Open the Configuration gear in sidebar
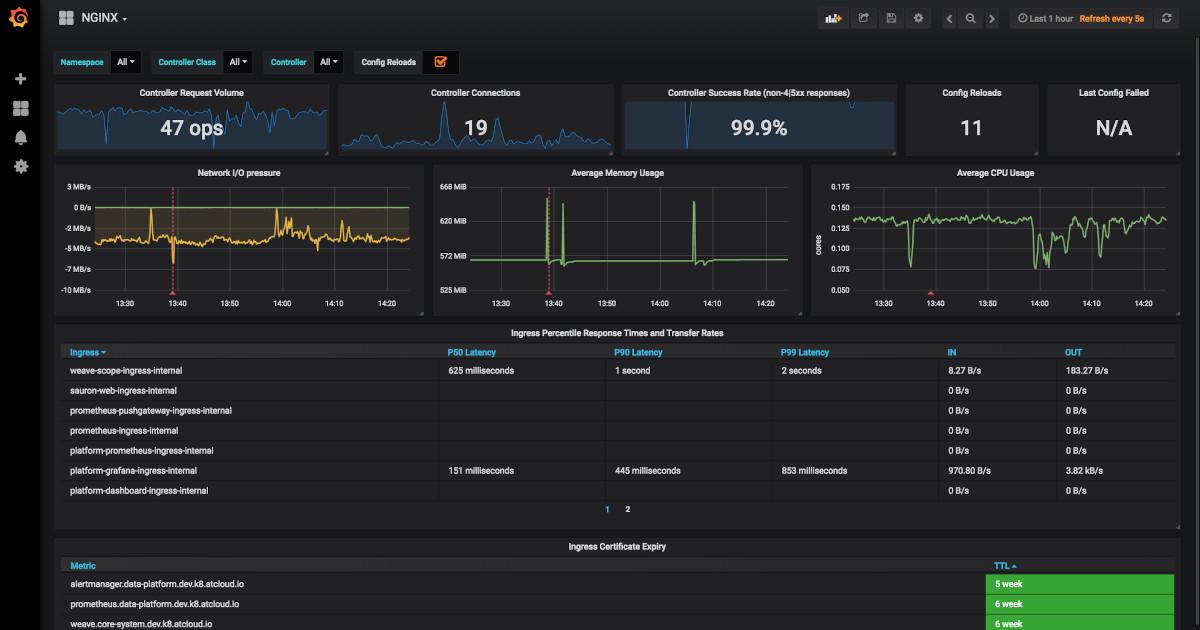This screenshot has height=630, width=1200. pos(20,166)
